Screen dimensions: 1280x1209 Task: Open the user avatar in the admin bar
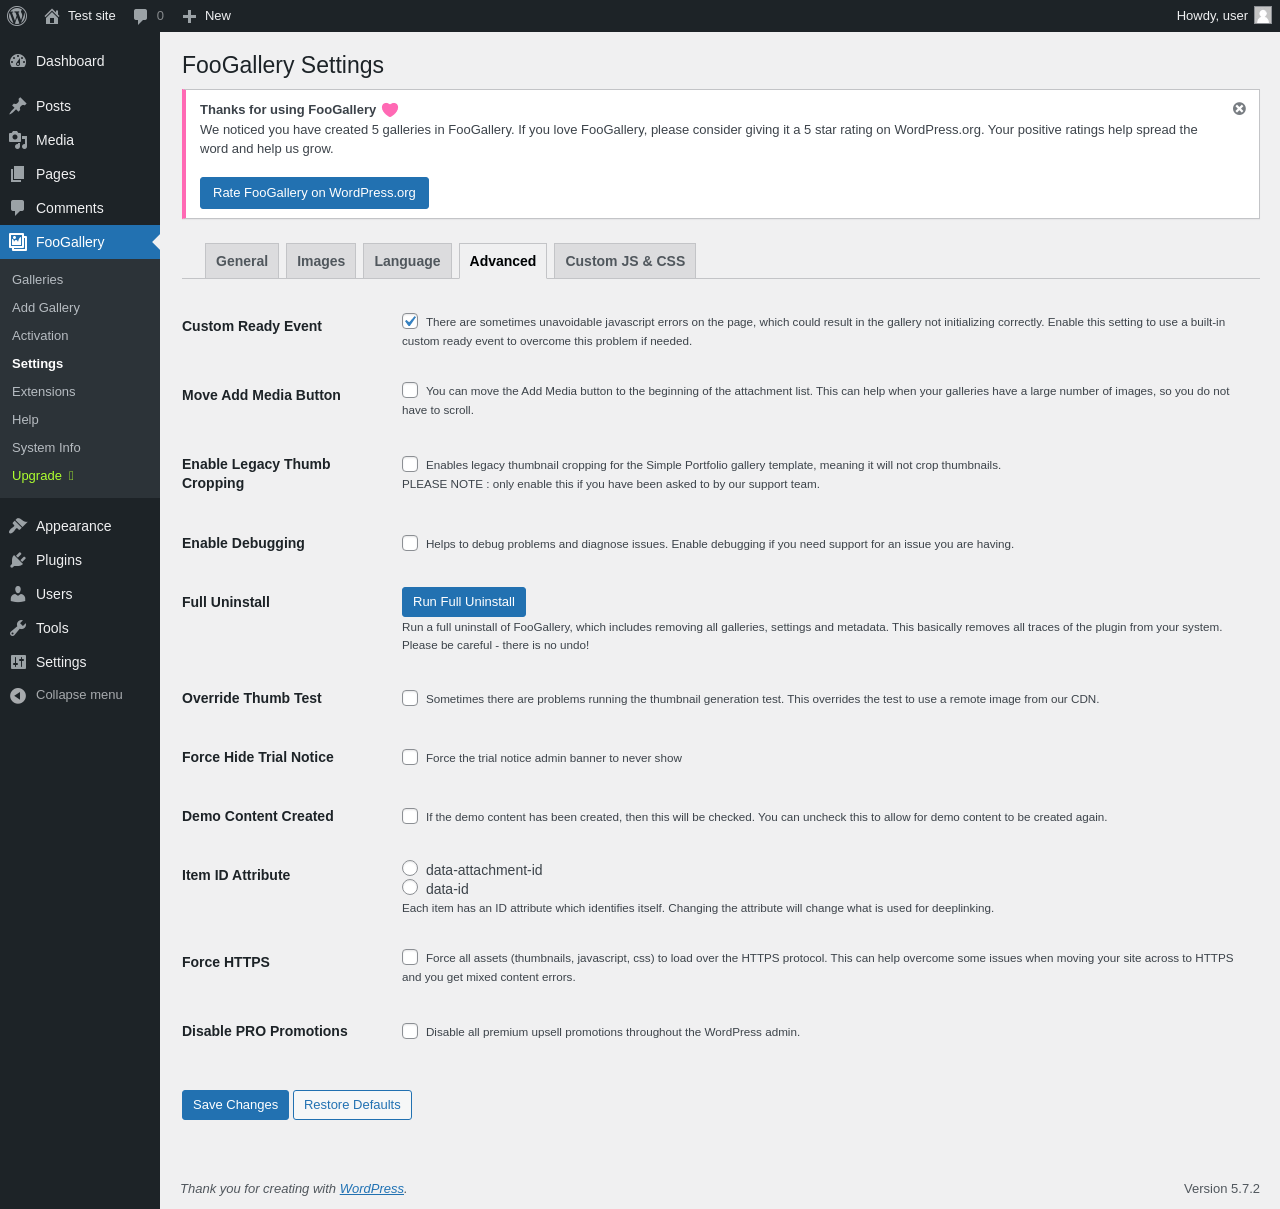tap(1263, 15)
